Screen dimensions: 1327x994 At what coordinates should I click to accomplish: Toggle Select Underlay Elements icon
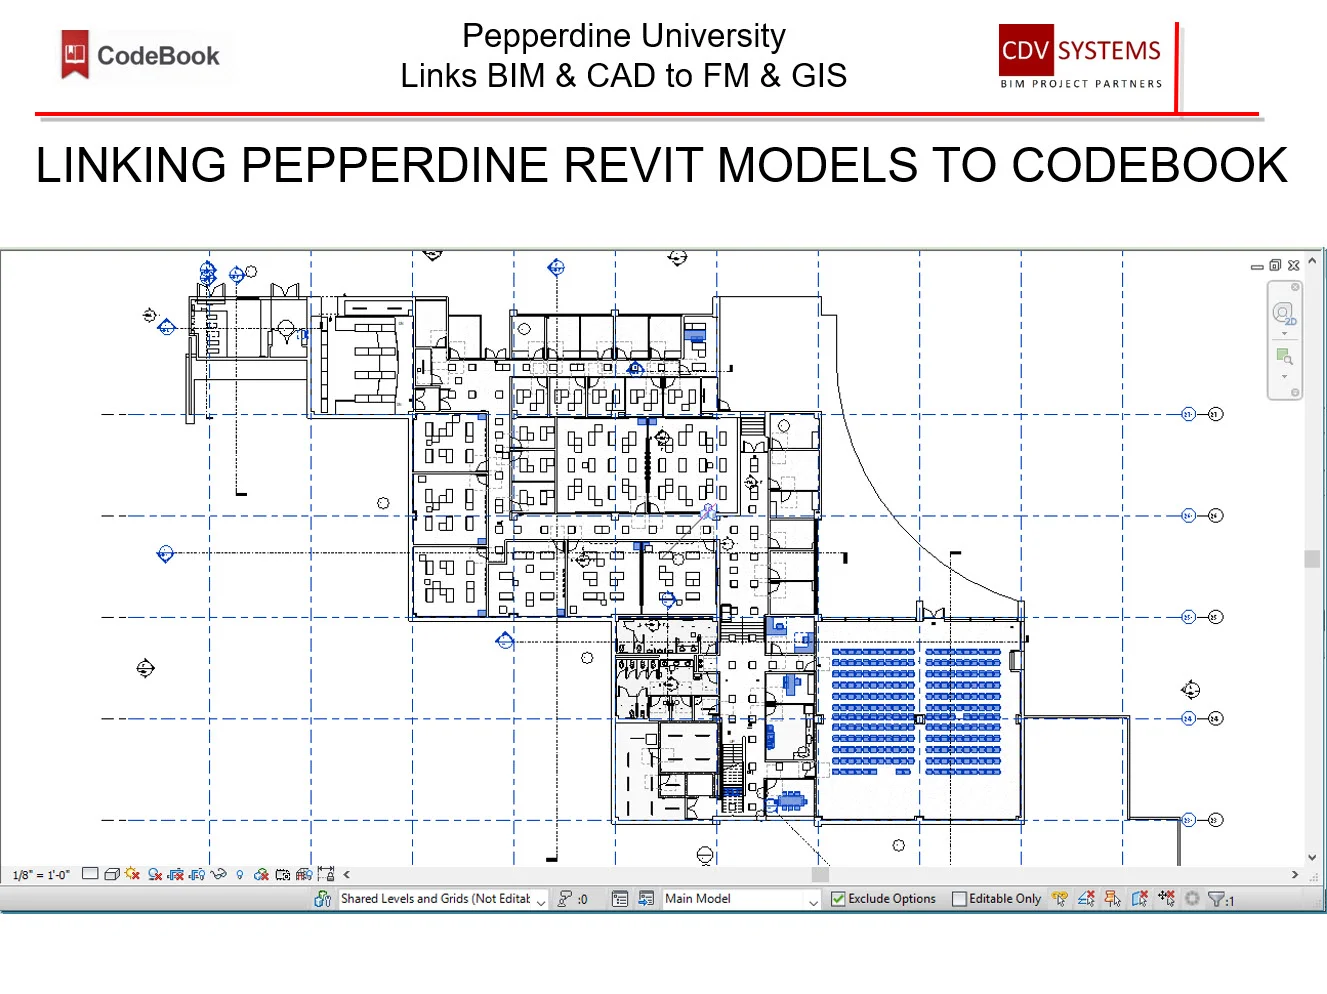(1086, 899)
